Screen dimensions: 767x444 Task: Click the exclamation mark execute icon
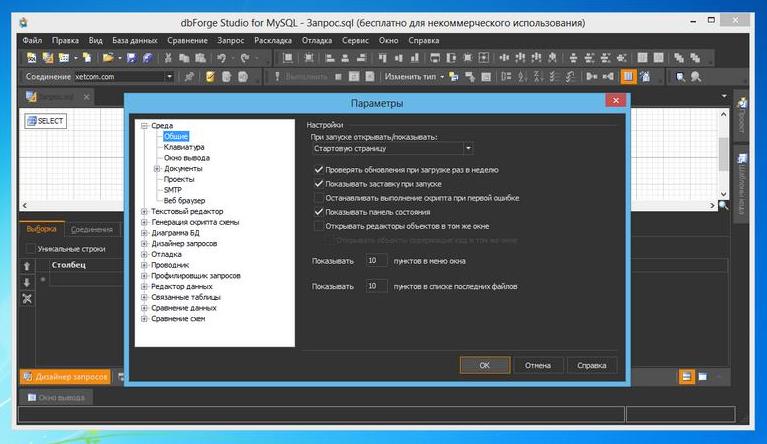tap(277, 77)
